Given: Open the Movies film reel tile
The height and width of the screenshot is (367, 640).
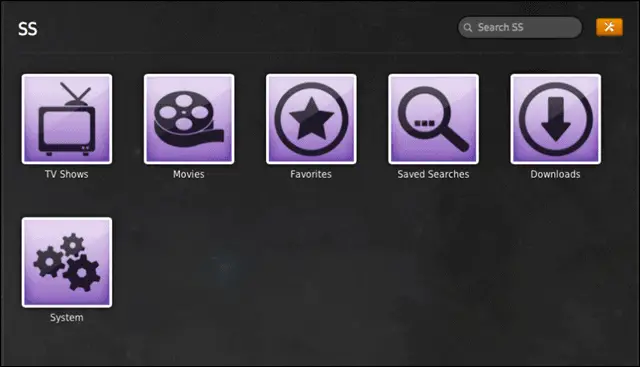Looking at the screenshot, I should [x=189, y=119].
